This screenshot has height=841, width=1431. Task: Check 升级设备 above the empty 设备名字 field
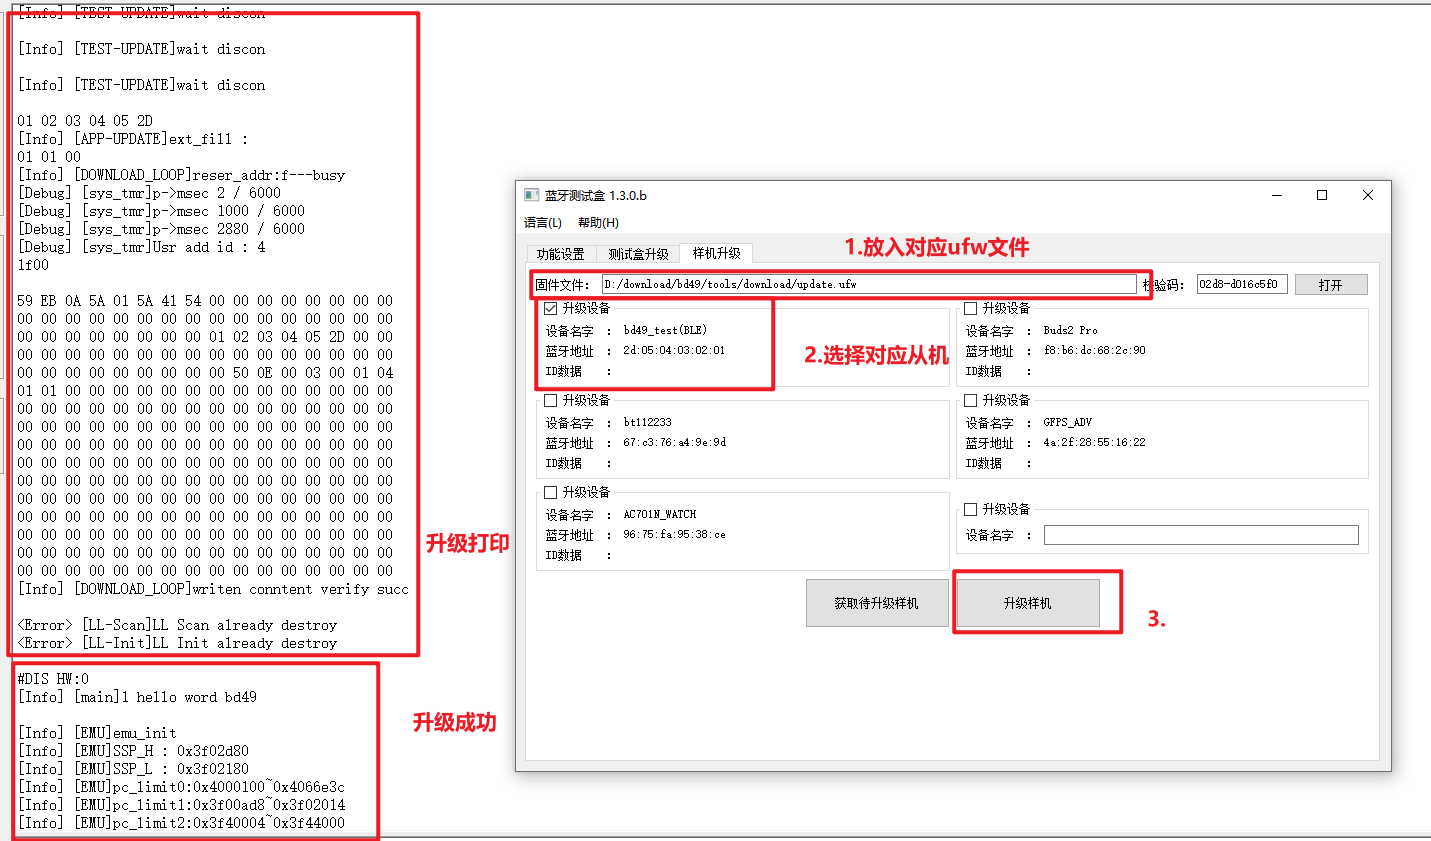970,509
